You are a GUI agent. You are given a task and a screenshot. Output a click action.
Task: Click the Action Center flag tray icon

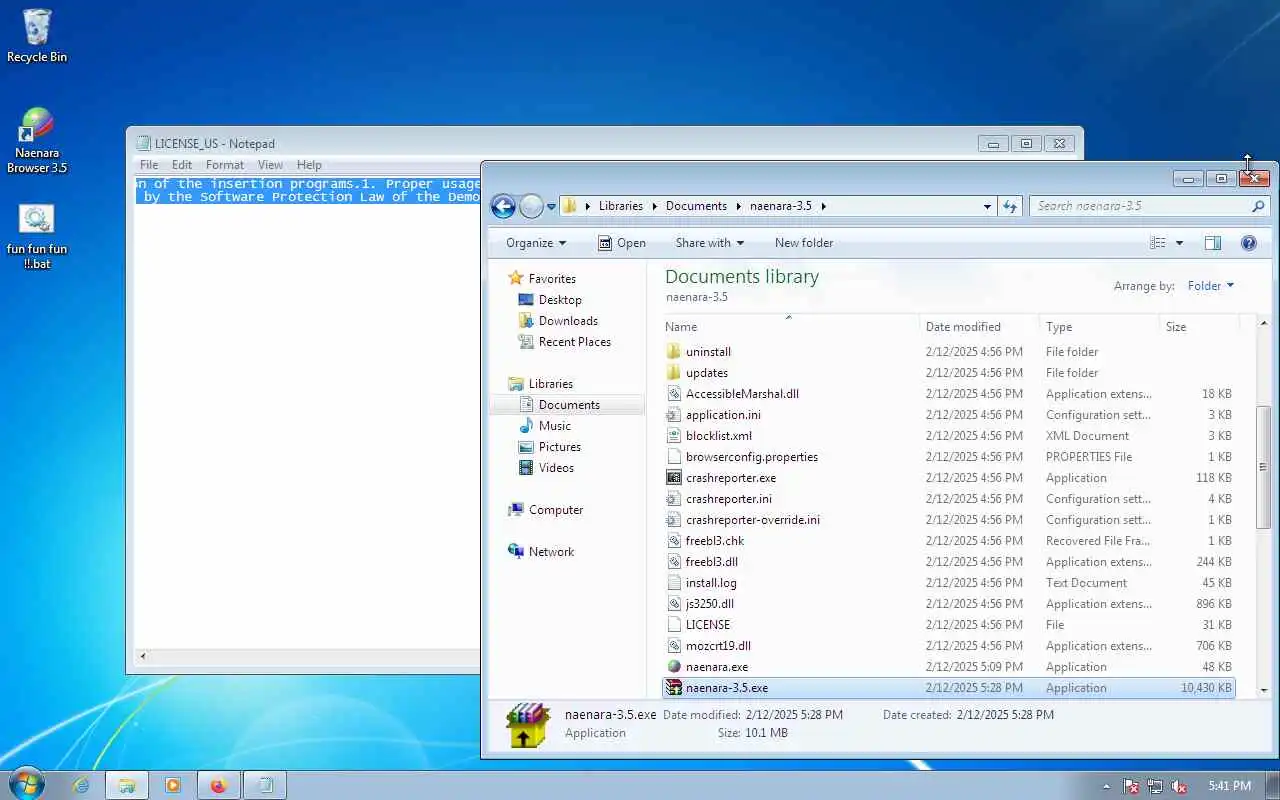coord(1131,787)
